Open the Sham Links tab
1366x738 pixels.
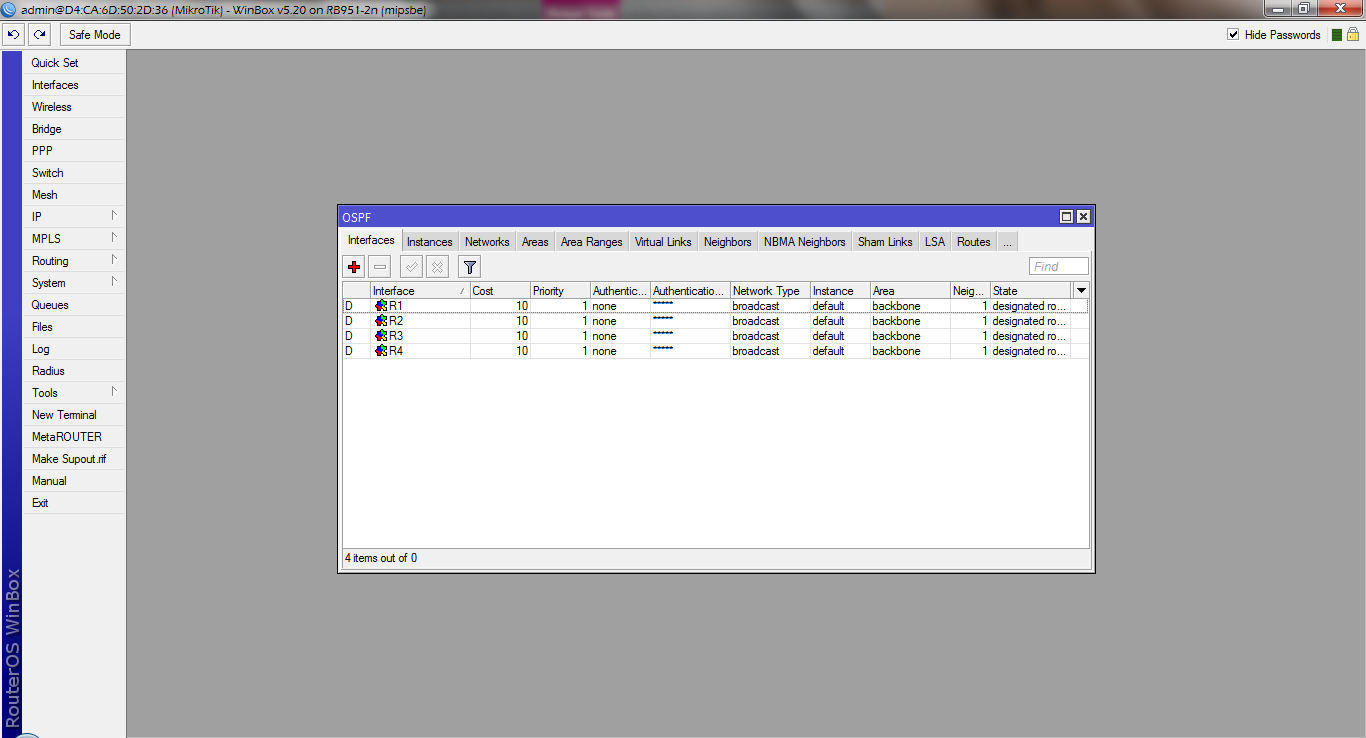(x=885, y=242)
